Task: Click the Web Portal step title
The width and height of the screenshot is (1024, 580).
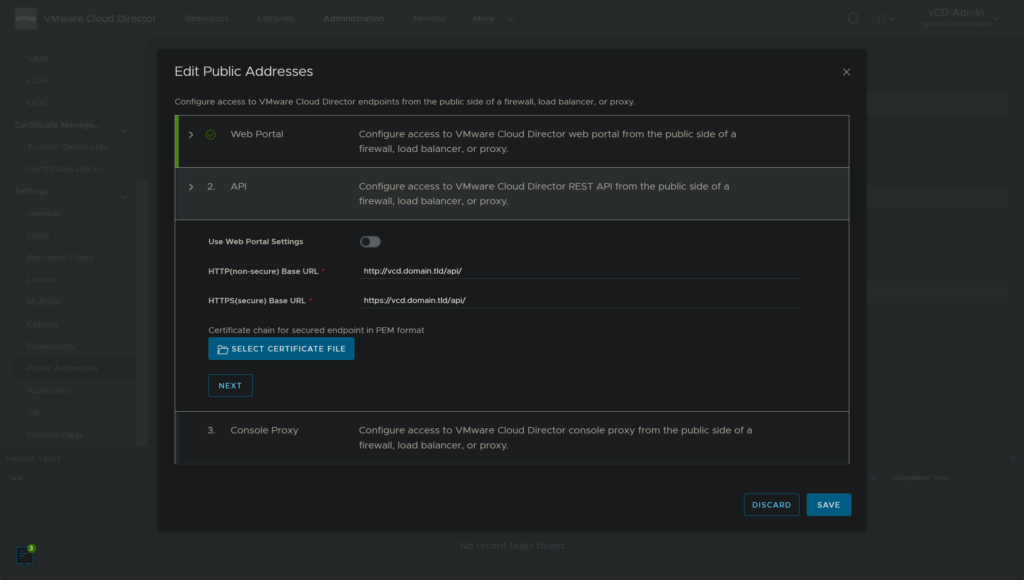Action: coord(257,134)
